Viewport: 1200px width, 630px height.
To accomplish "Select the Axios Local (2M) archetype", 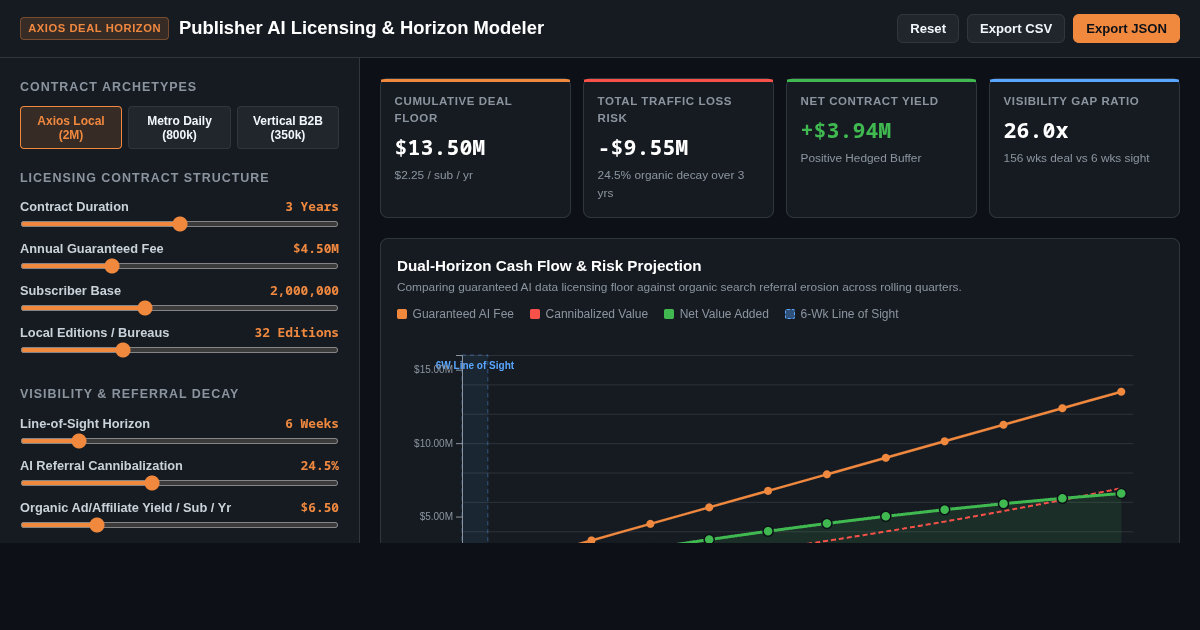I will (x=71, y=128).
